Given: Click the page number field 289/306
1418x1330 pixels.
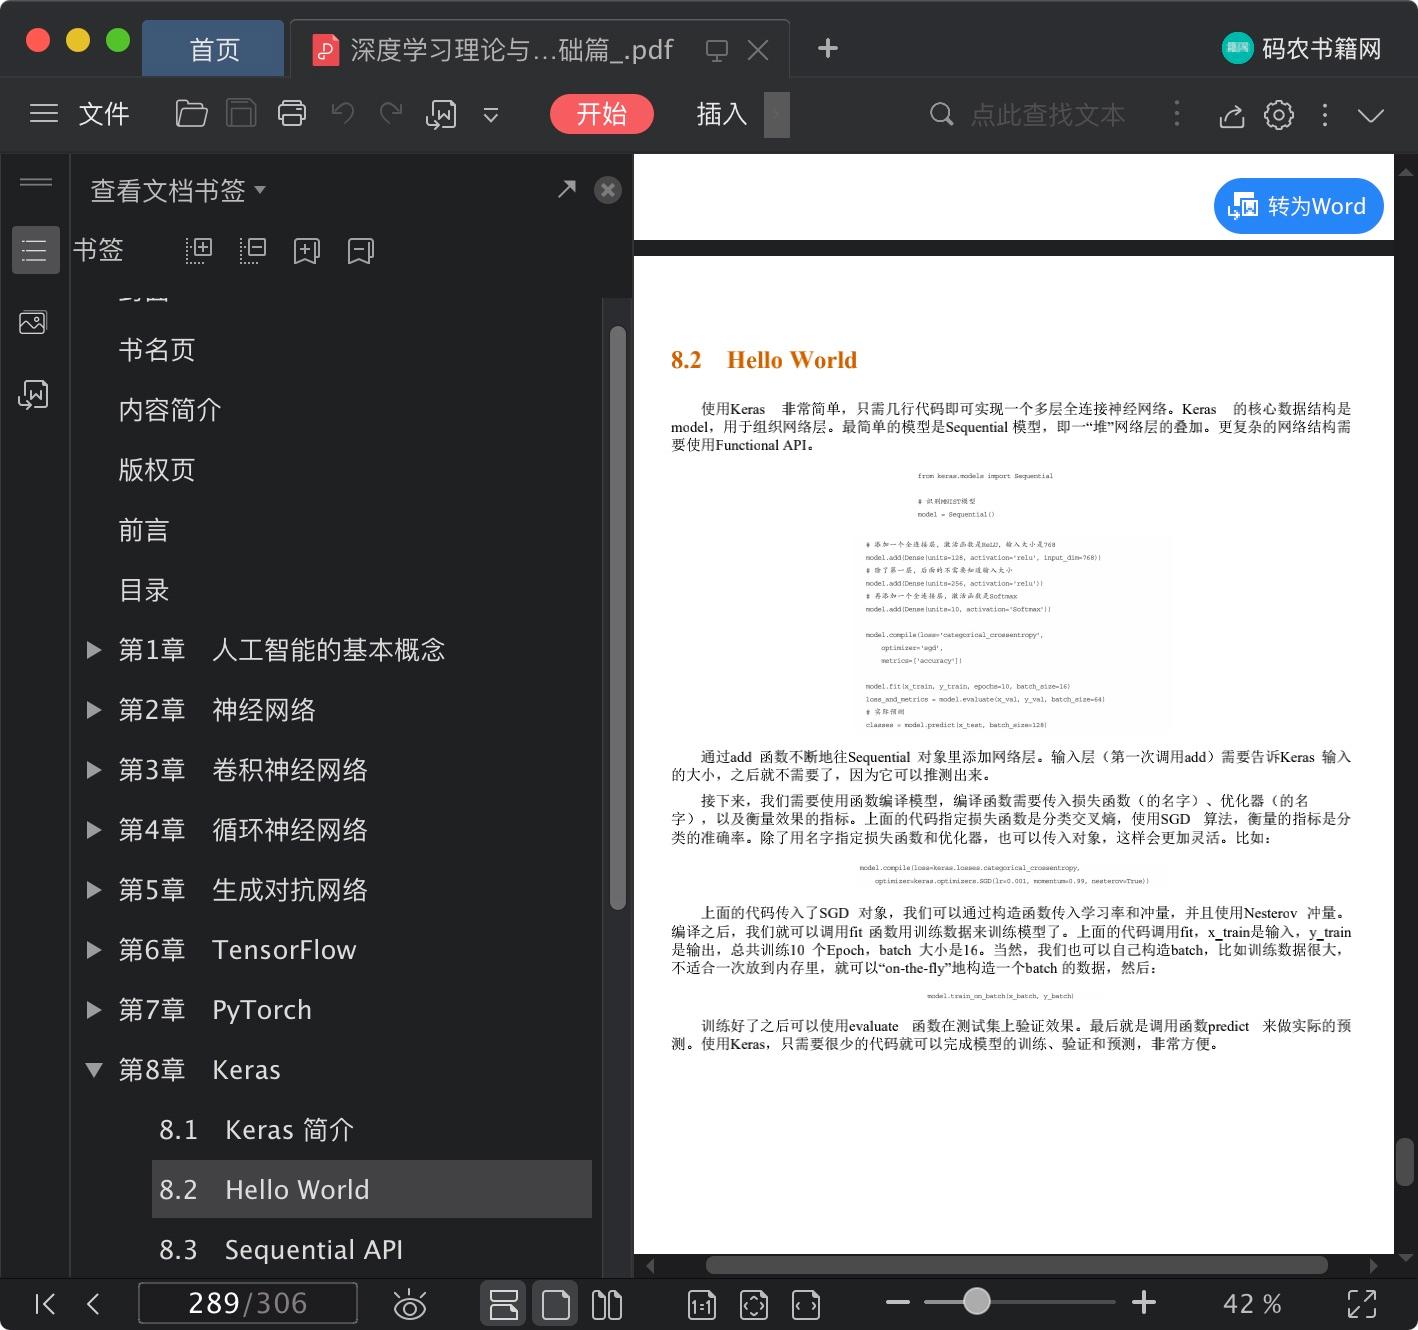Looking at the screenshot, I should [x=247, y=1303].
